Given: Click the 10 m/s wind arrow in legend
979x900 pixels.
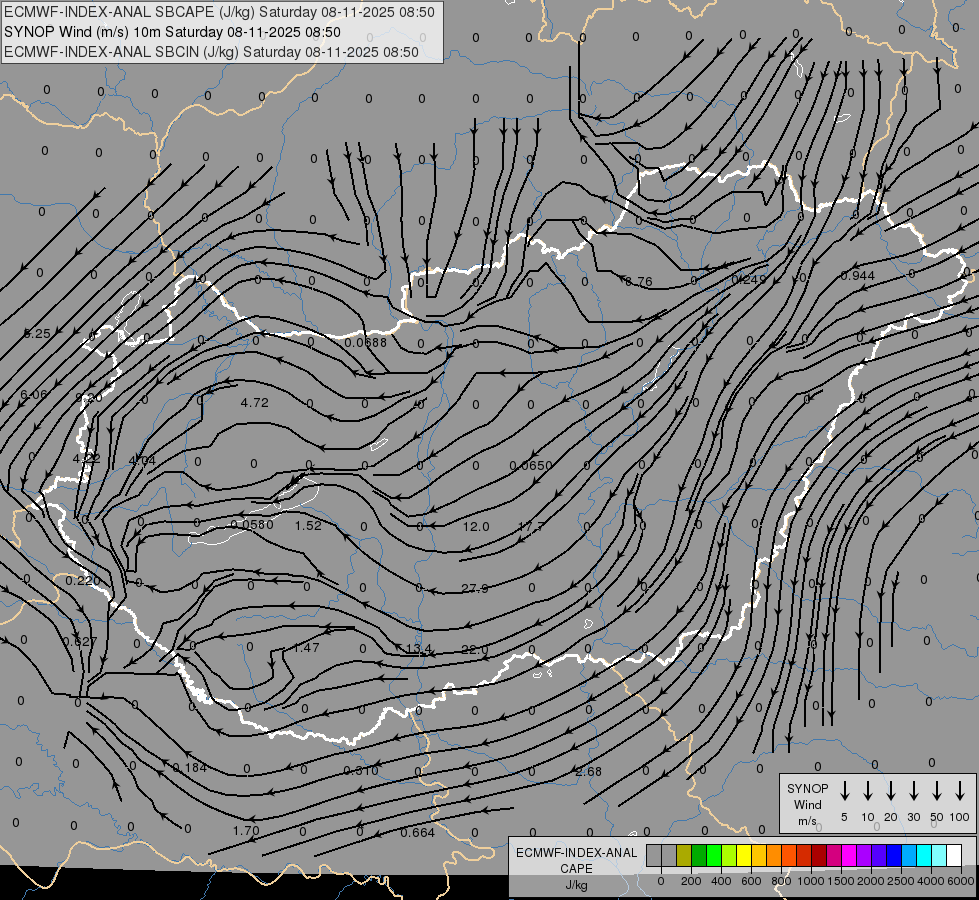Looking at the screenshot, I should tap(867, 791).
